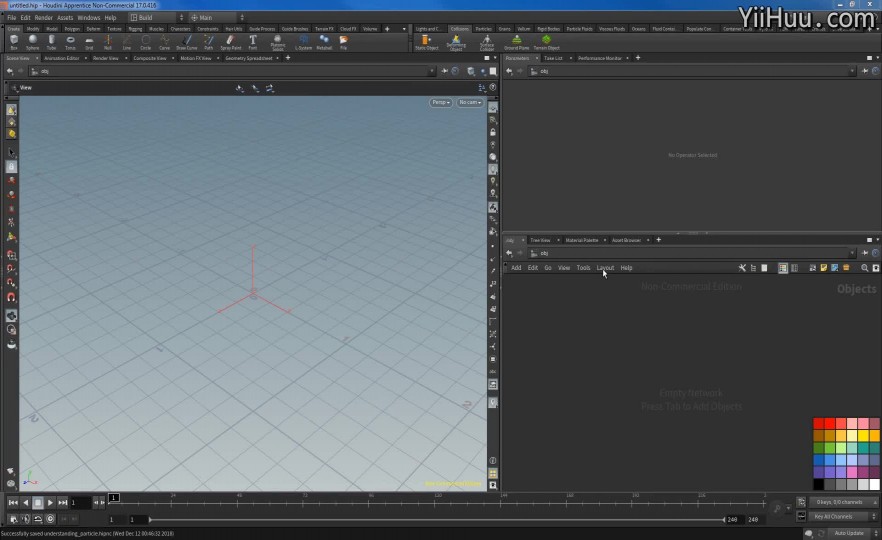
Task: Toggle pin on Parameters pane
Action: [x=865, y=71]
